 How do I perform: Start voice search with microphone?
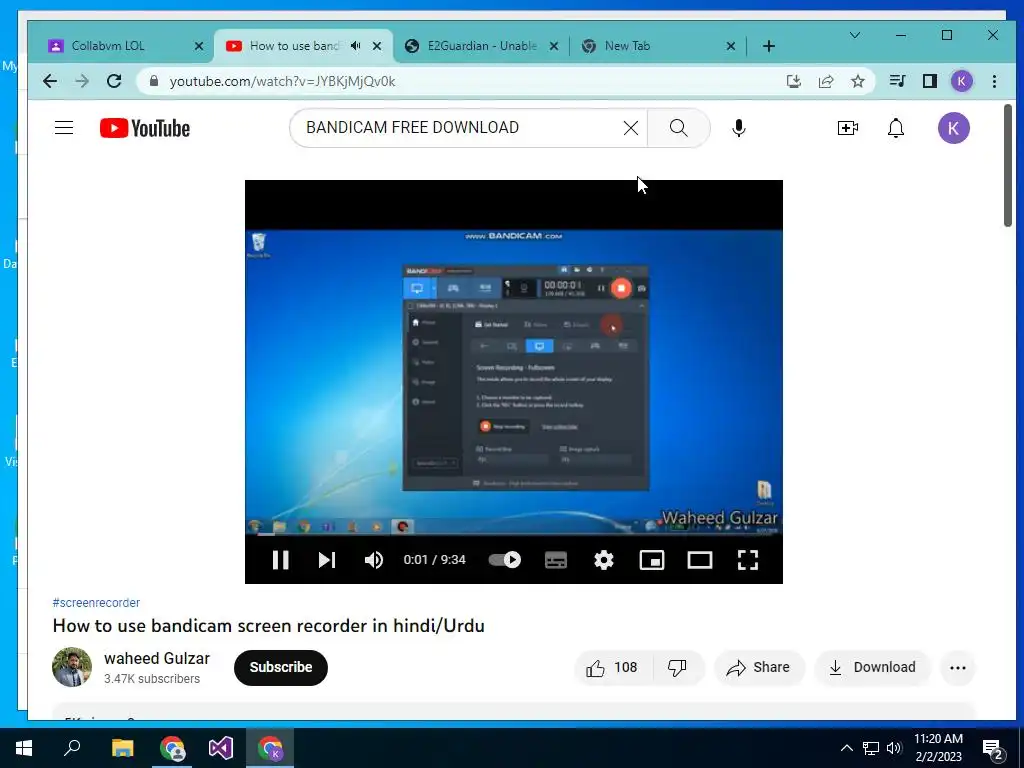click(739, 128)
